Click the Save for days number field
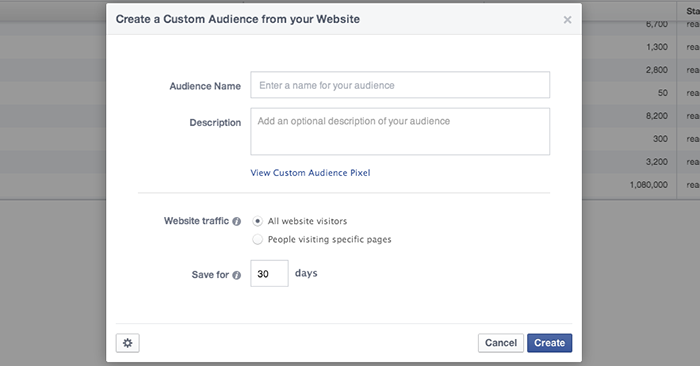This screenshot has width=700, height=366. click(269, 274)
